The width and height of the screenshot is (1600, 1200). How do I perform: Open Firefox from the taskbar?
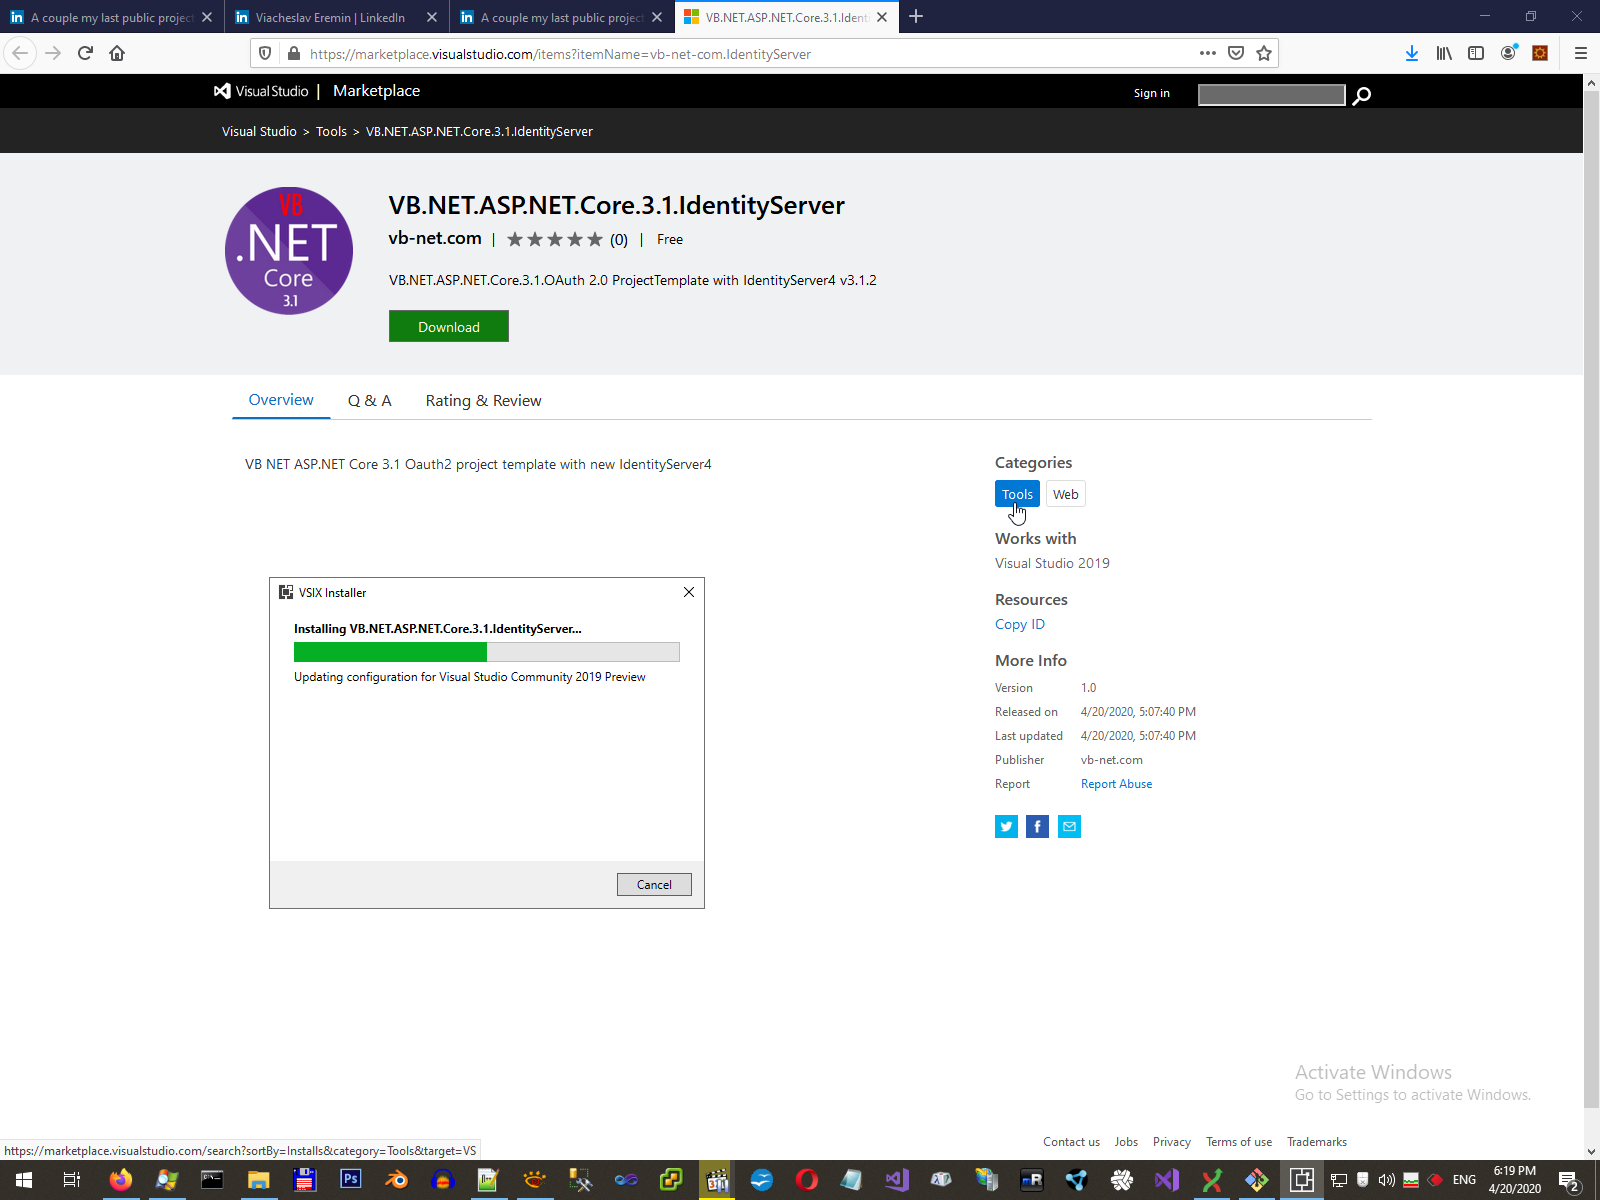tap(120, 1180)
